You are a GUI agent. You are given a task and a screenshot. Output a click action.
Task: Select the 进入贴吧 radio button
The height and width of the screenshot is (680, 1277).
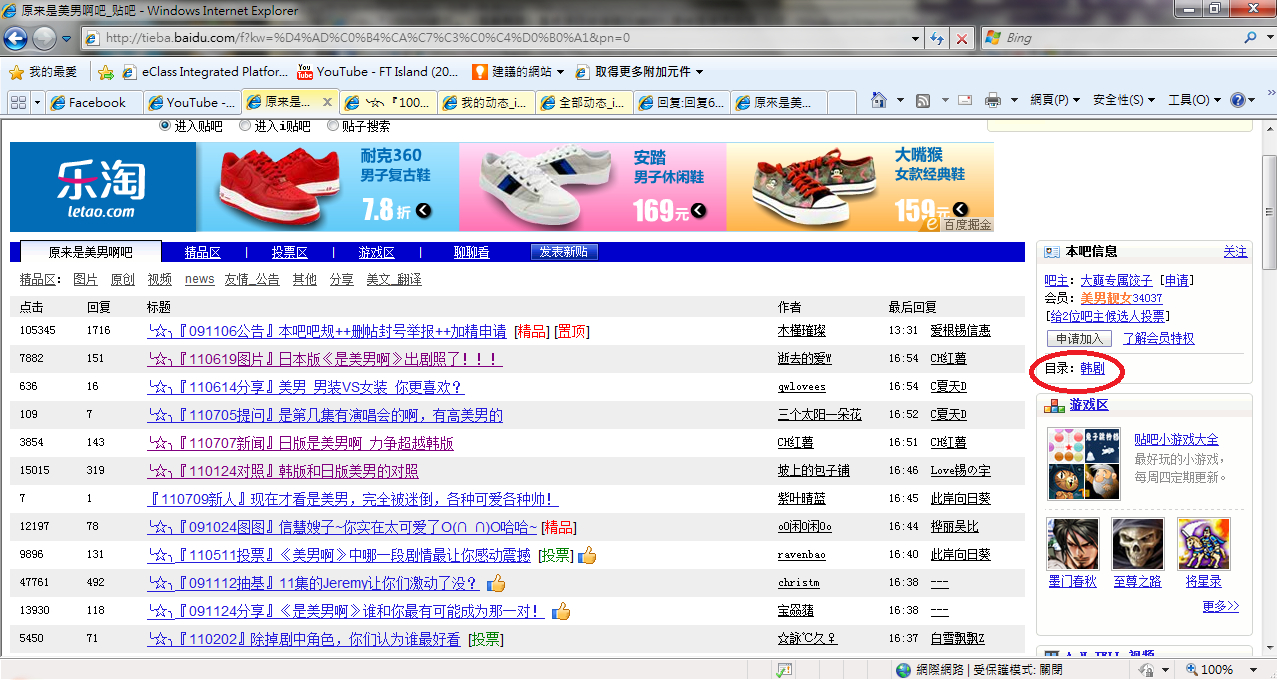166,126
